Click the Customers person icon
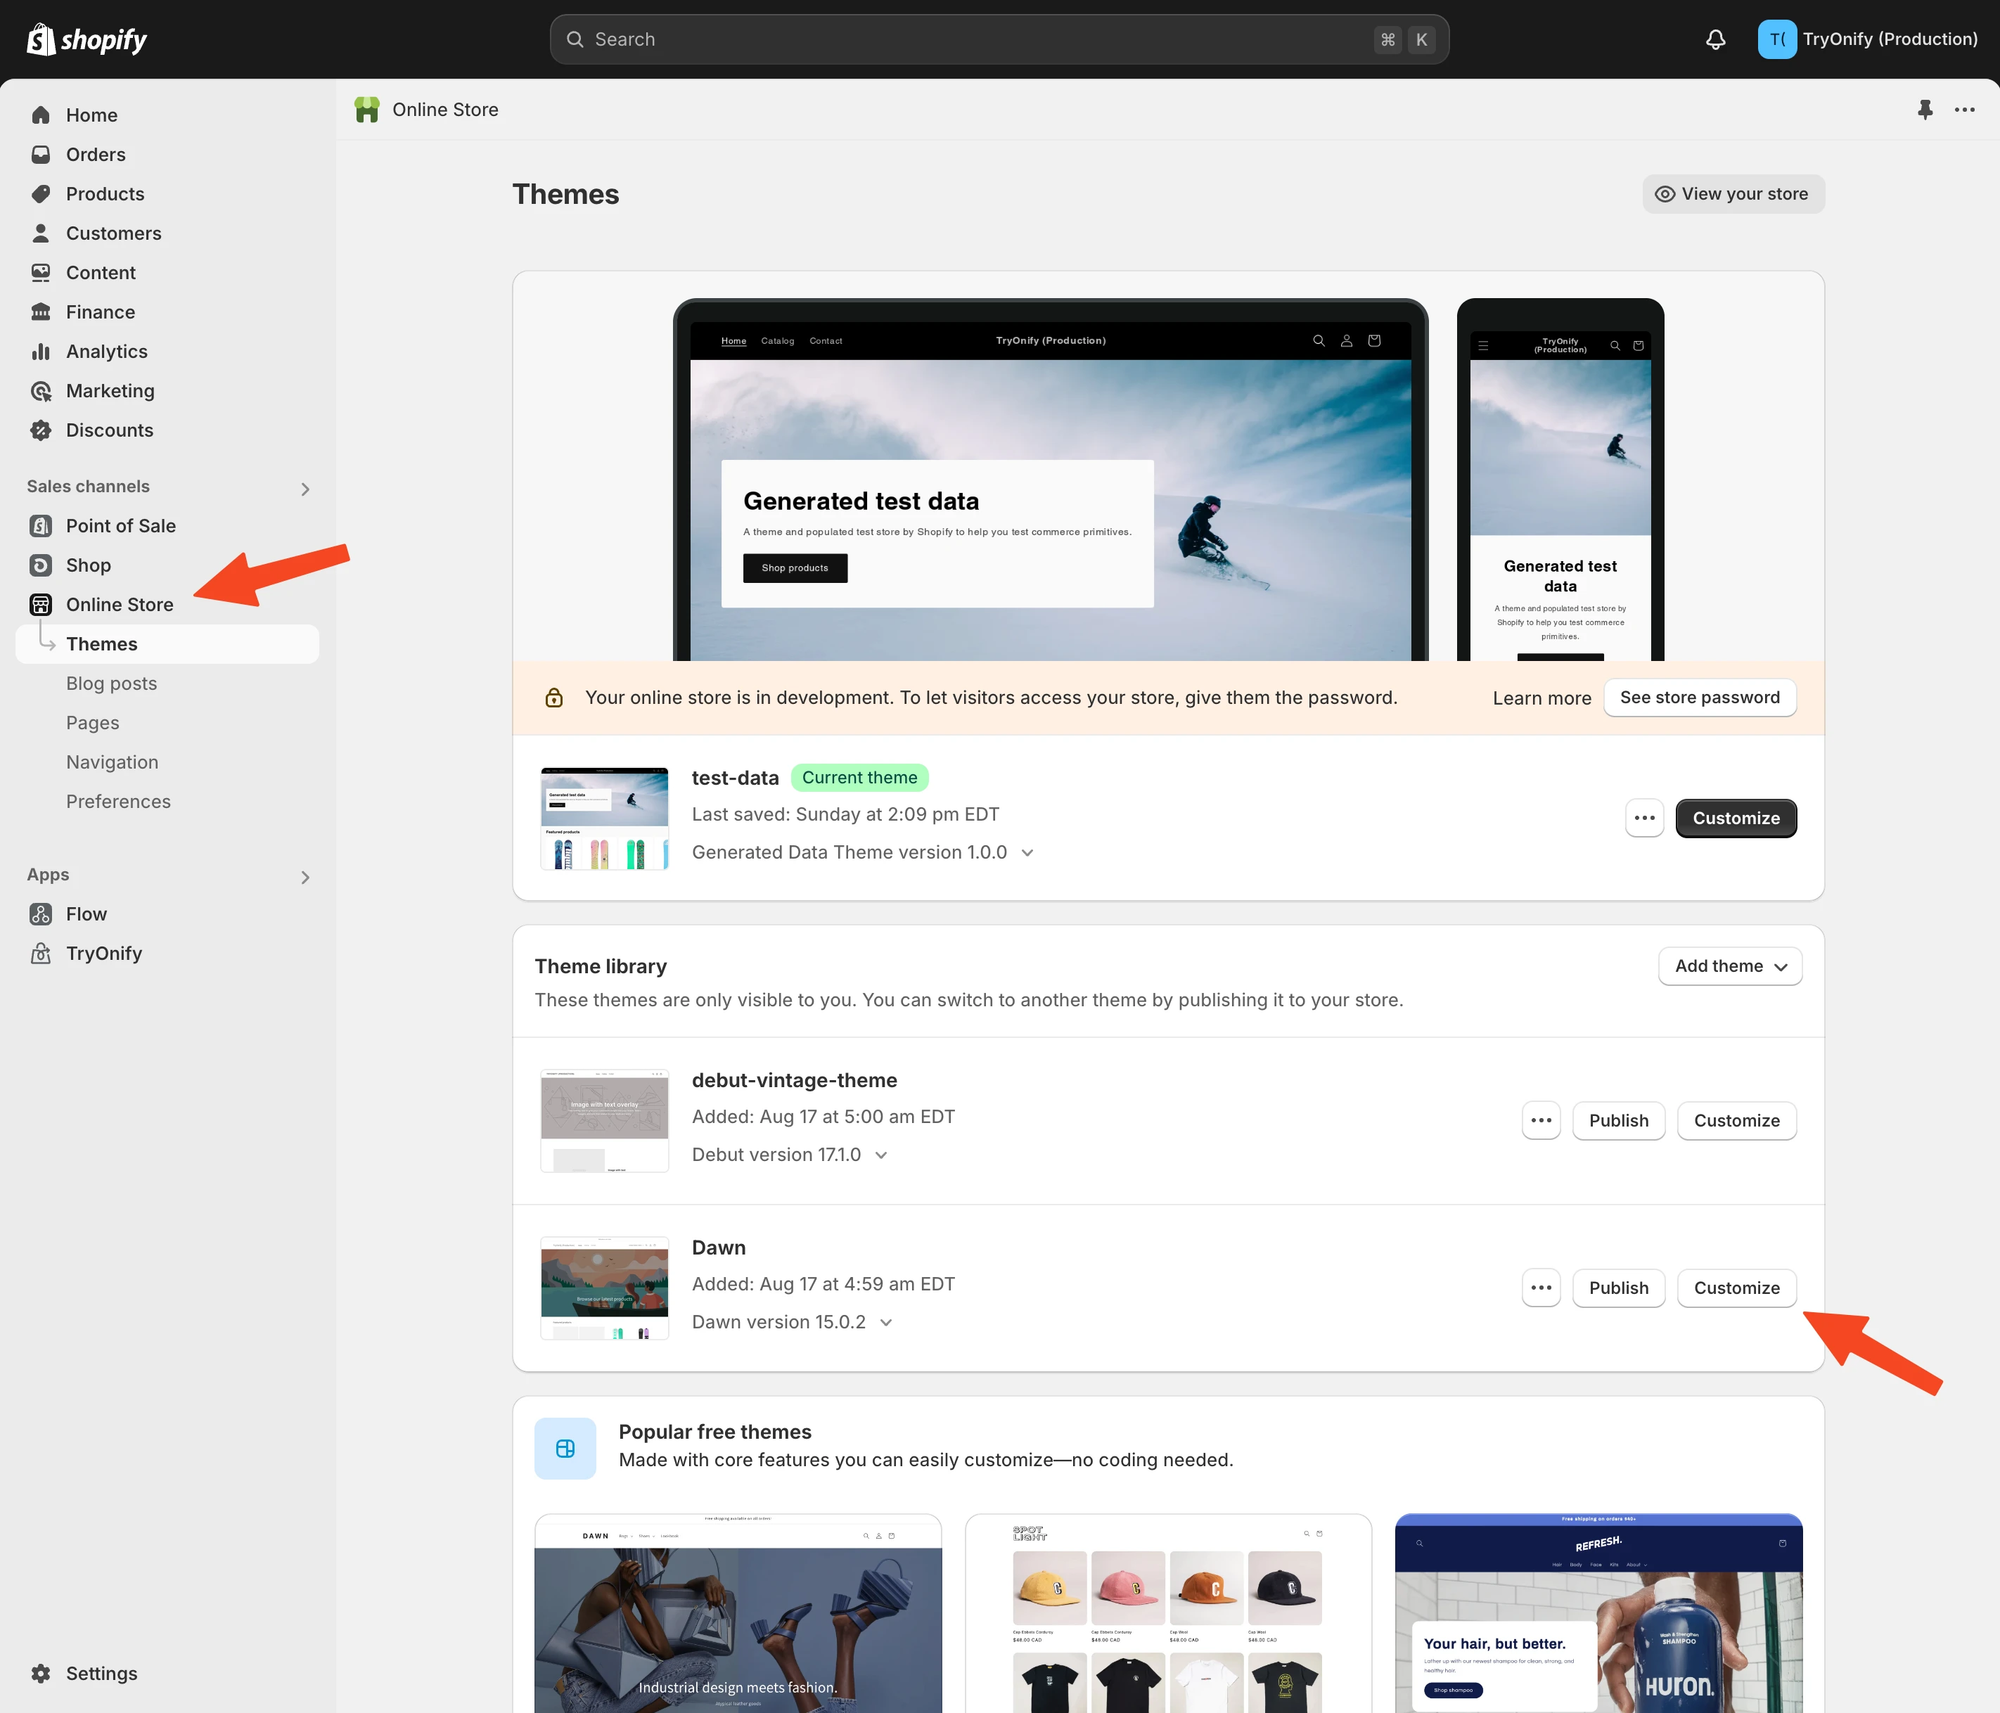 point(41,233)
